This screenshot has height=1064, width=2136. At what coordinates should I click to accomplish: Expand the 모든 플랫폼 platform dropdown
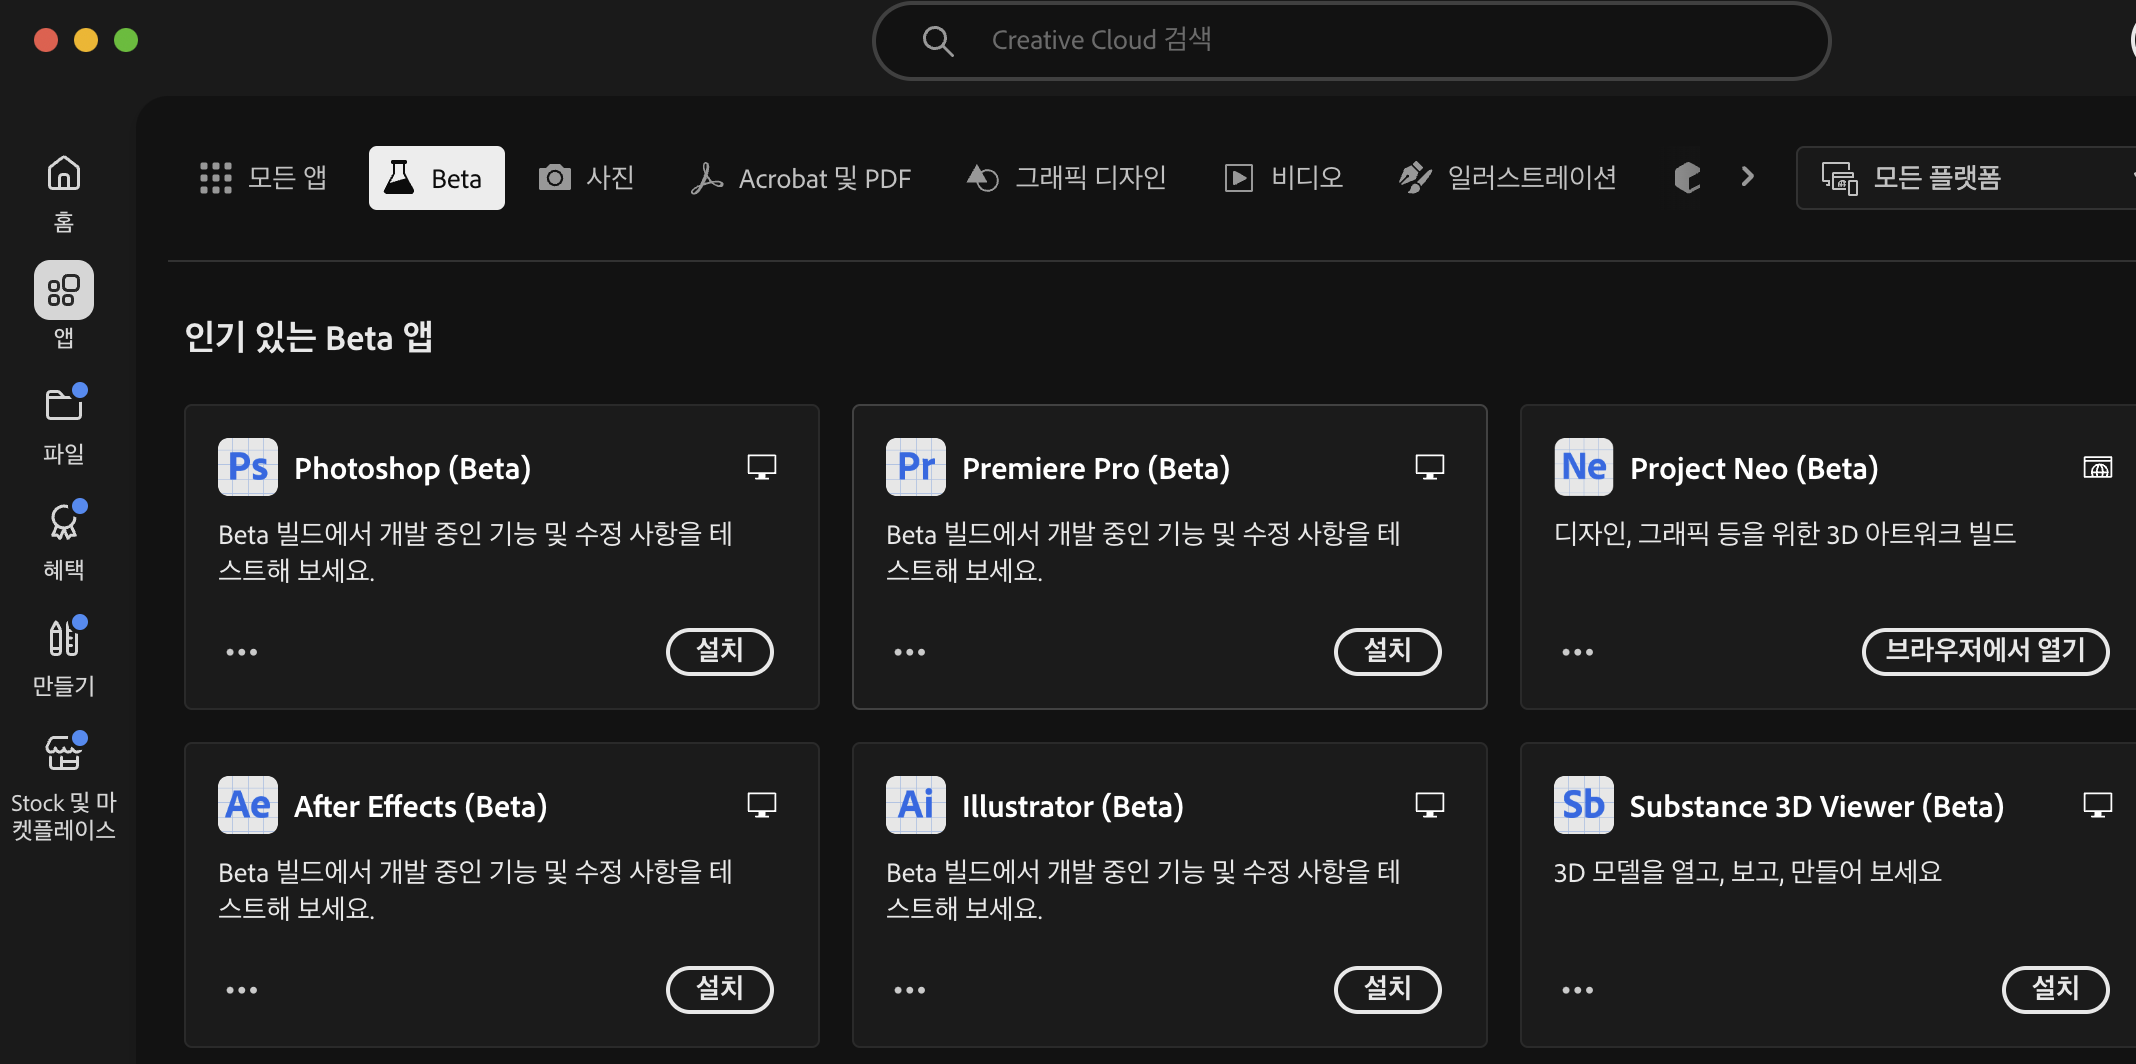pyautogui.click(x=1966, y=178)
